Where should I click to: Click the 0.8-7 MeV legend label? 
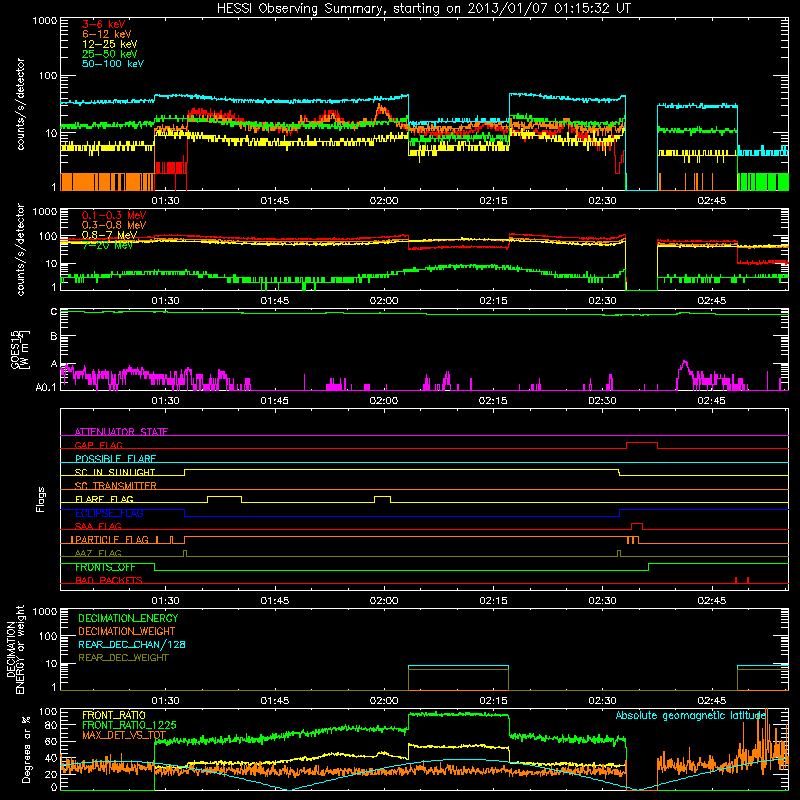(109, 235)
